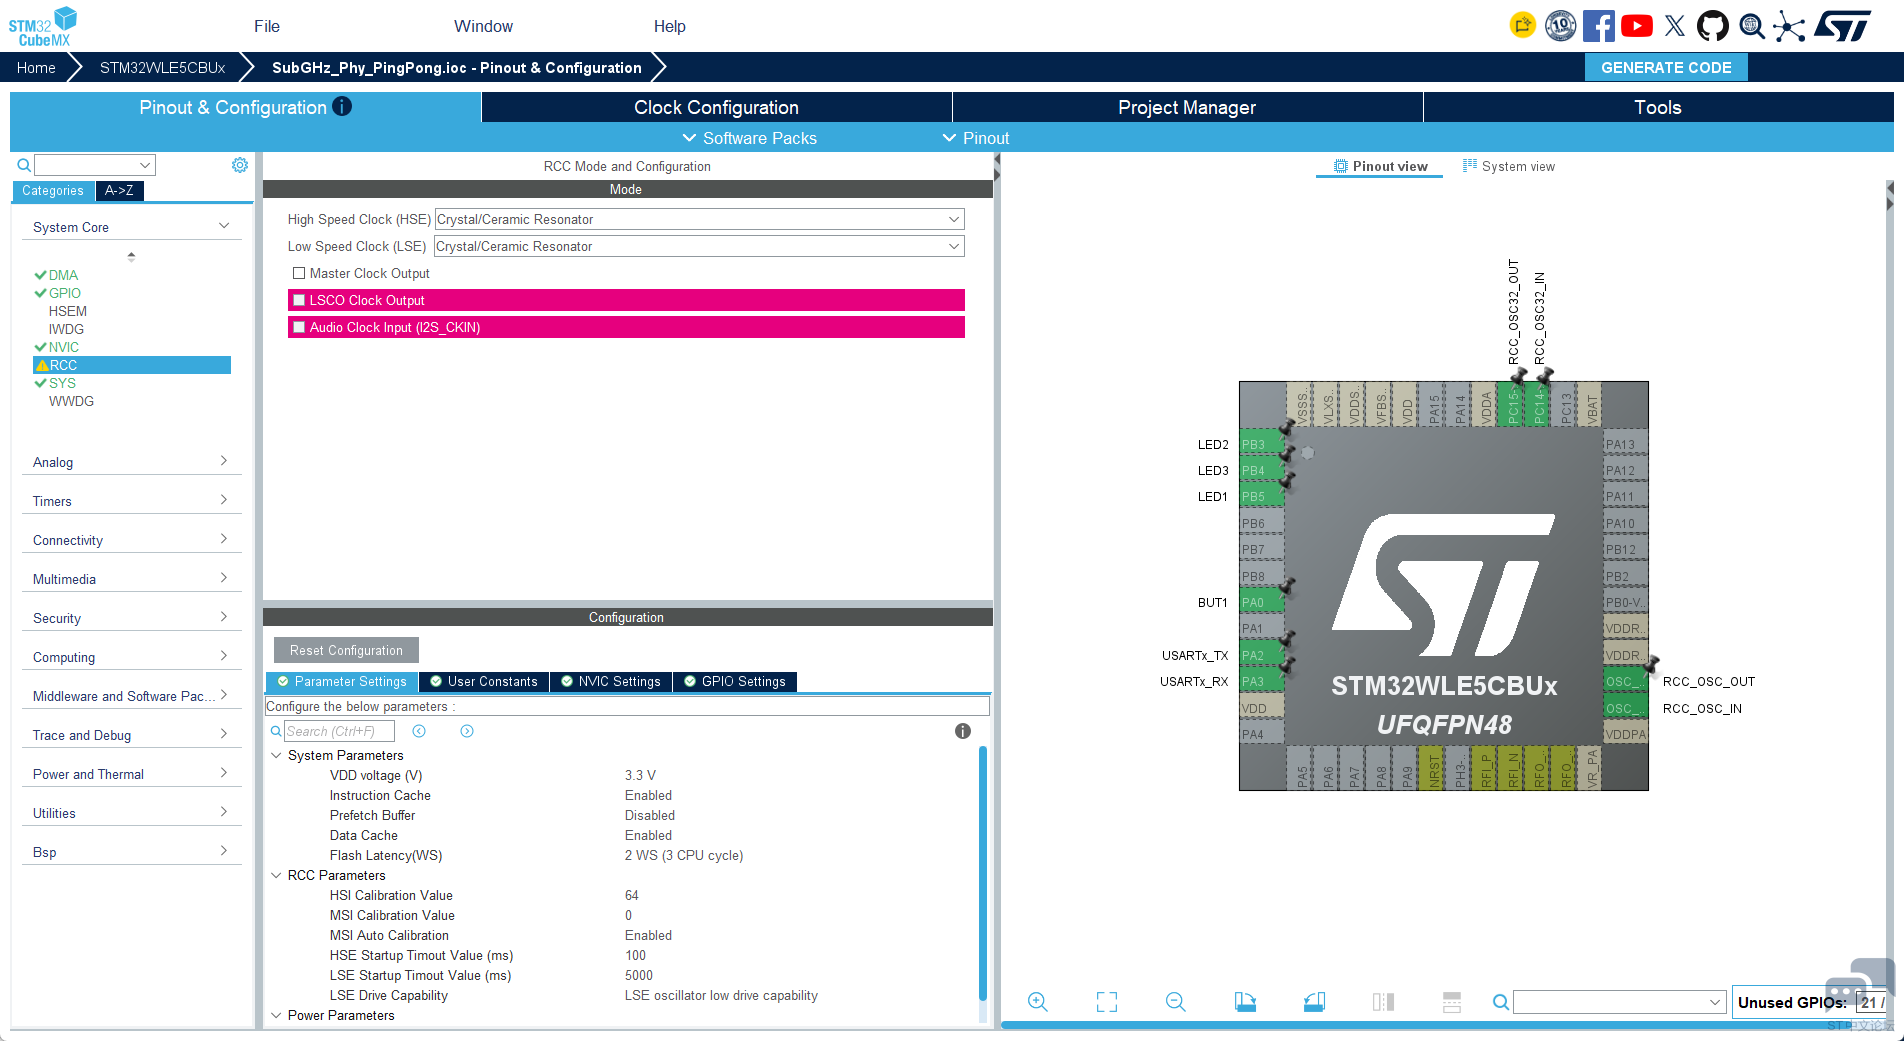Open the File menu

coord(267,26)
